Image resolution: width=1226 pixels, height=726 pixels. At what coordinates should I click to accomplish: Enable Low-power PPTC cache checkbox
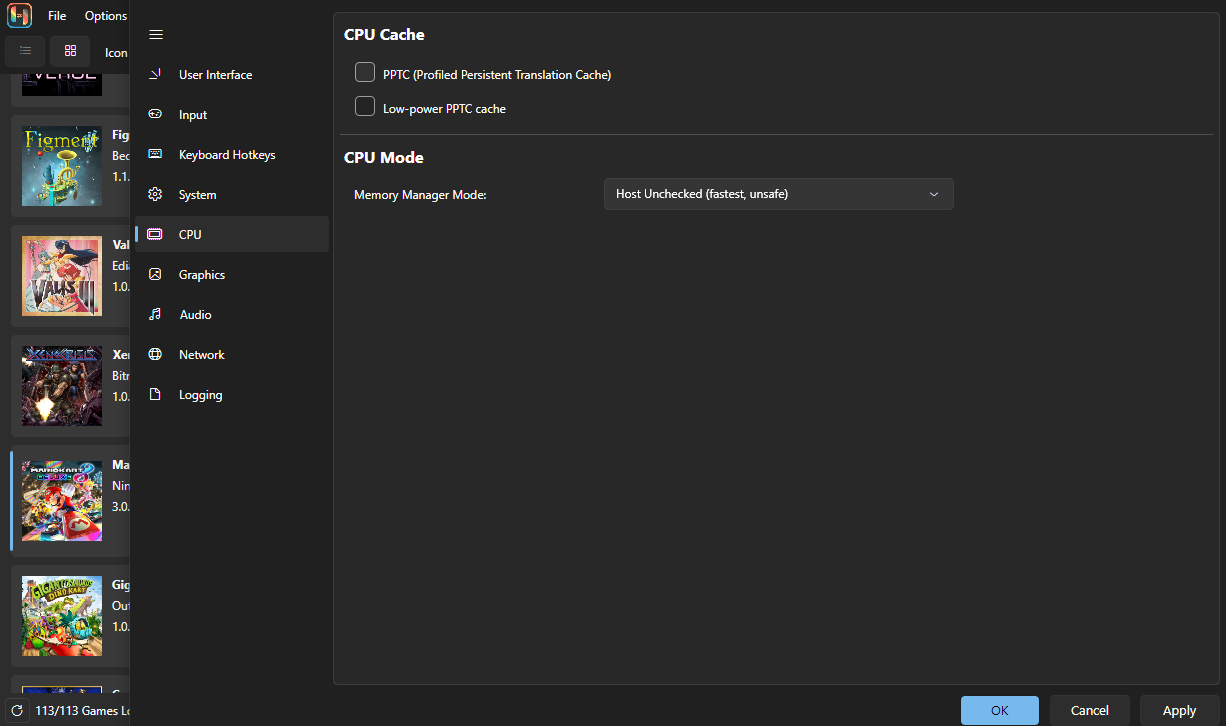pyautogui.click(x=365, y=107)
